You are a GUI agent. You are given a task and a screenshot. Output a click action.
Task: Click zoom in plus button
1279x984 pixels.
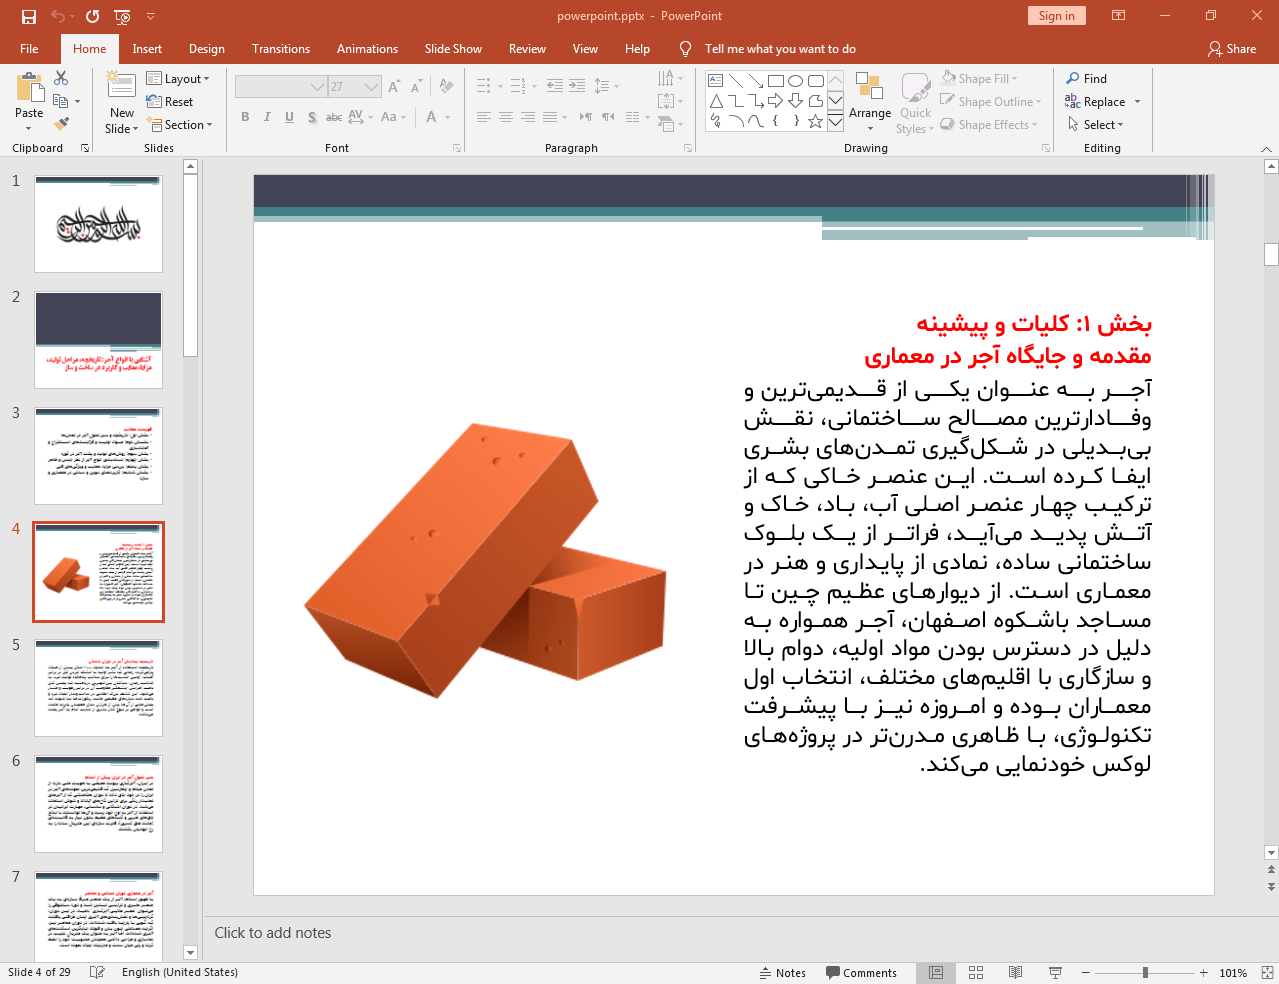tap(1204, 973)
